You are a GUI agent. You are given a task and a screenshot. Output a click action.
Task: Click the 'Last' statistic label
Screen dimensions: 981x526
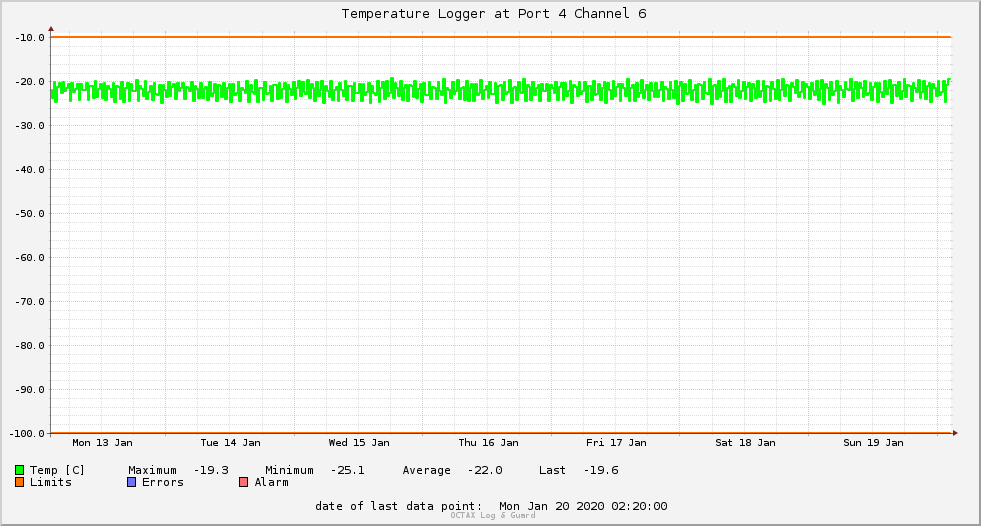click(552, 470)
